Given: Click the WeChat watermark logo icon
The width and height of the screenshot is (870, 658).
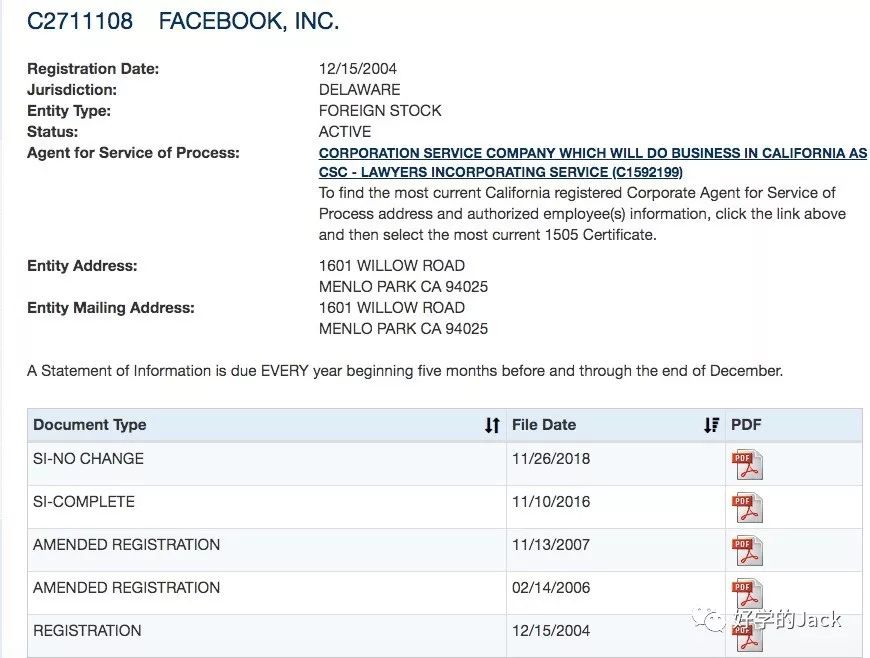Looking at the screenshot, I should [714, 620].
